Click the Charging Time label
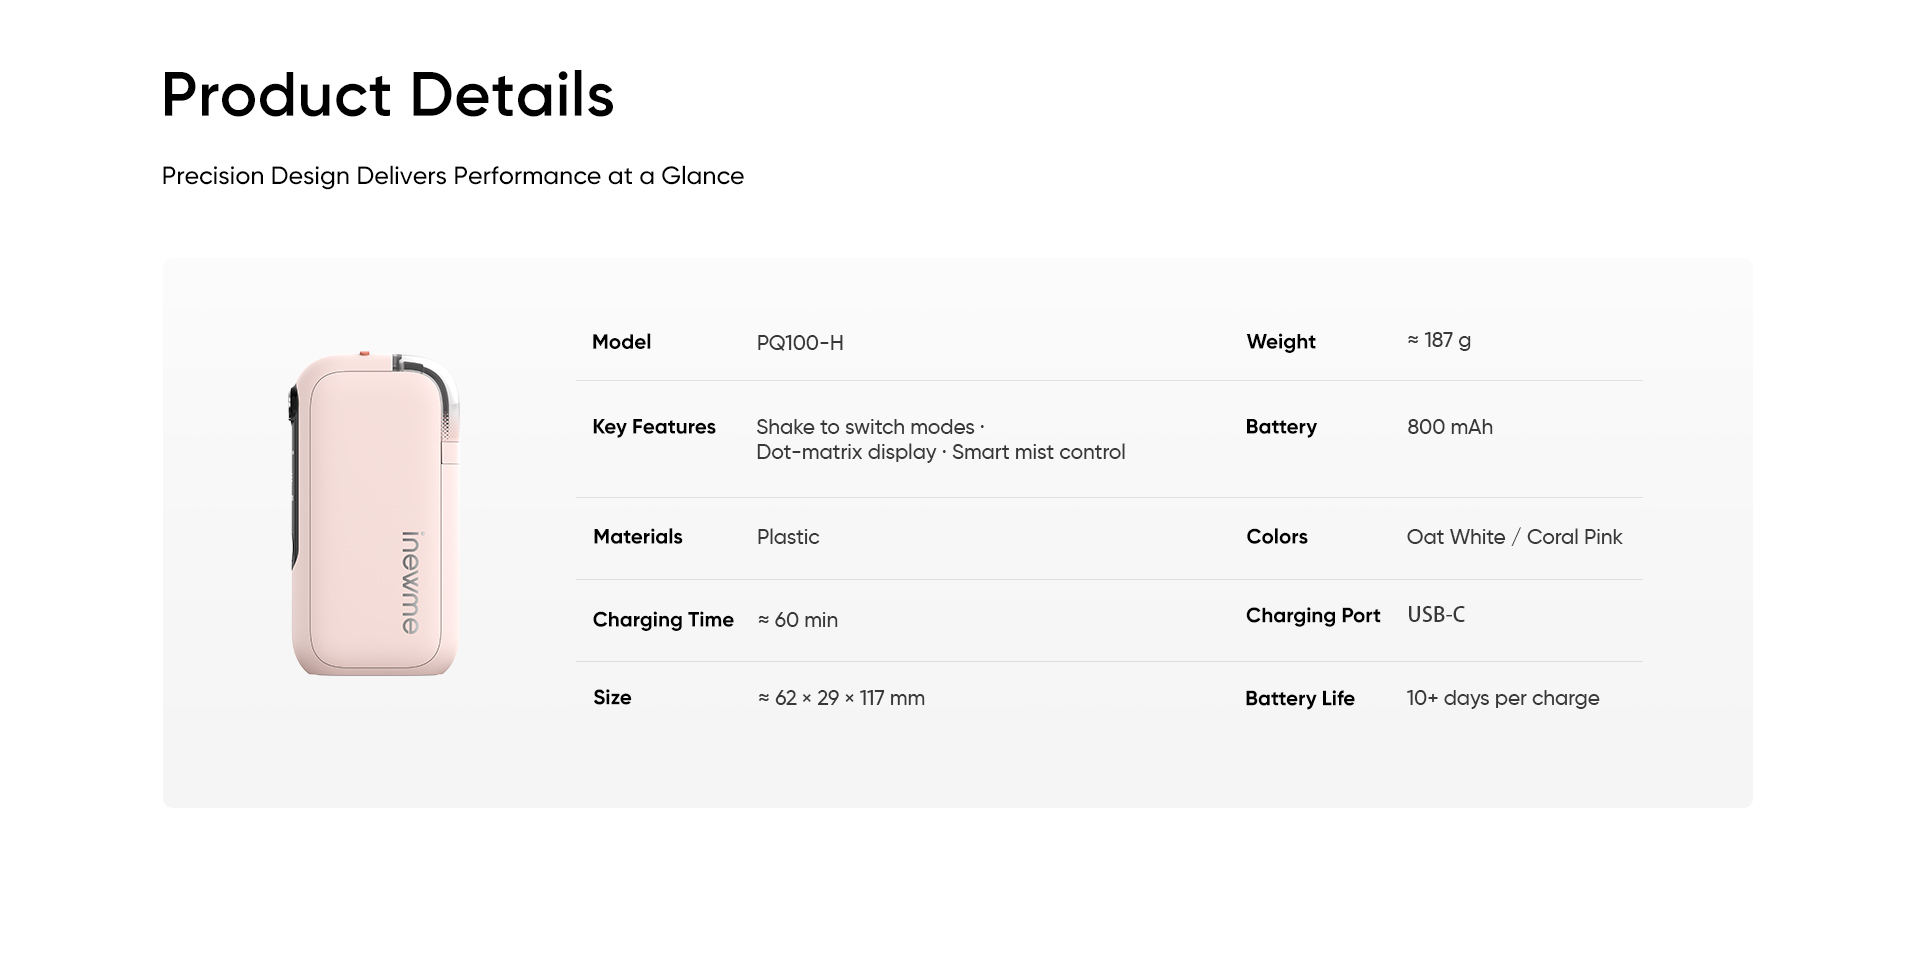Screen dimensions: 1917x976 point(663,620)
